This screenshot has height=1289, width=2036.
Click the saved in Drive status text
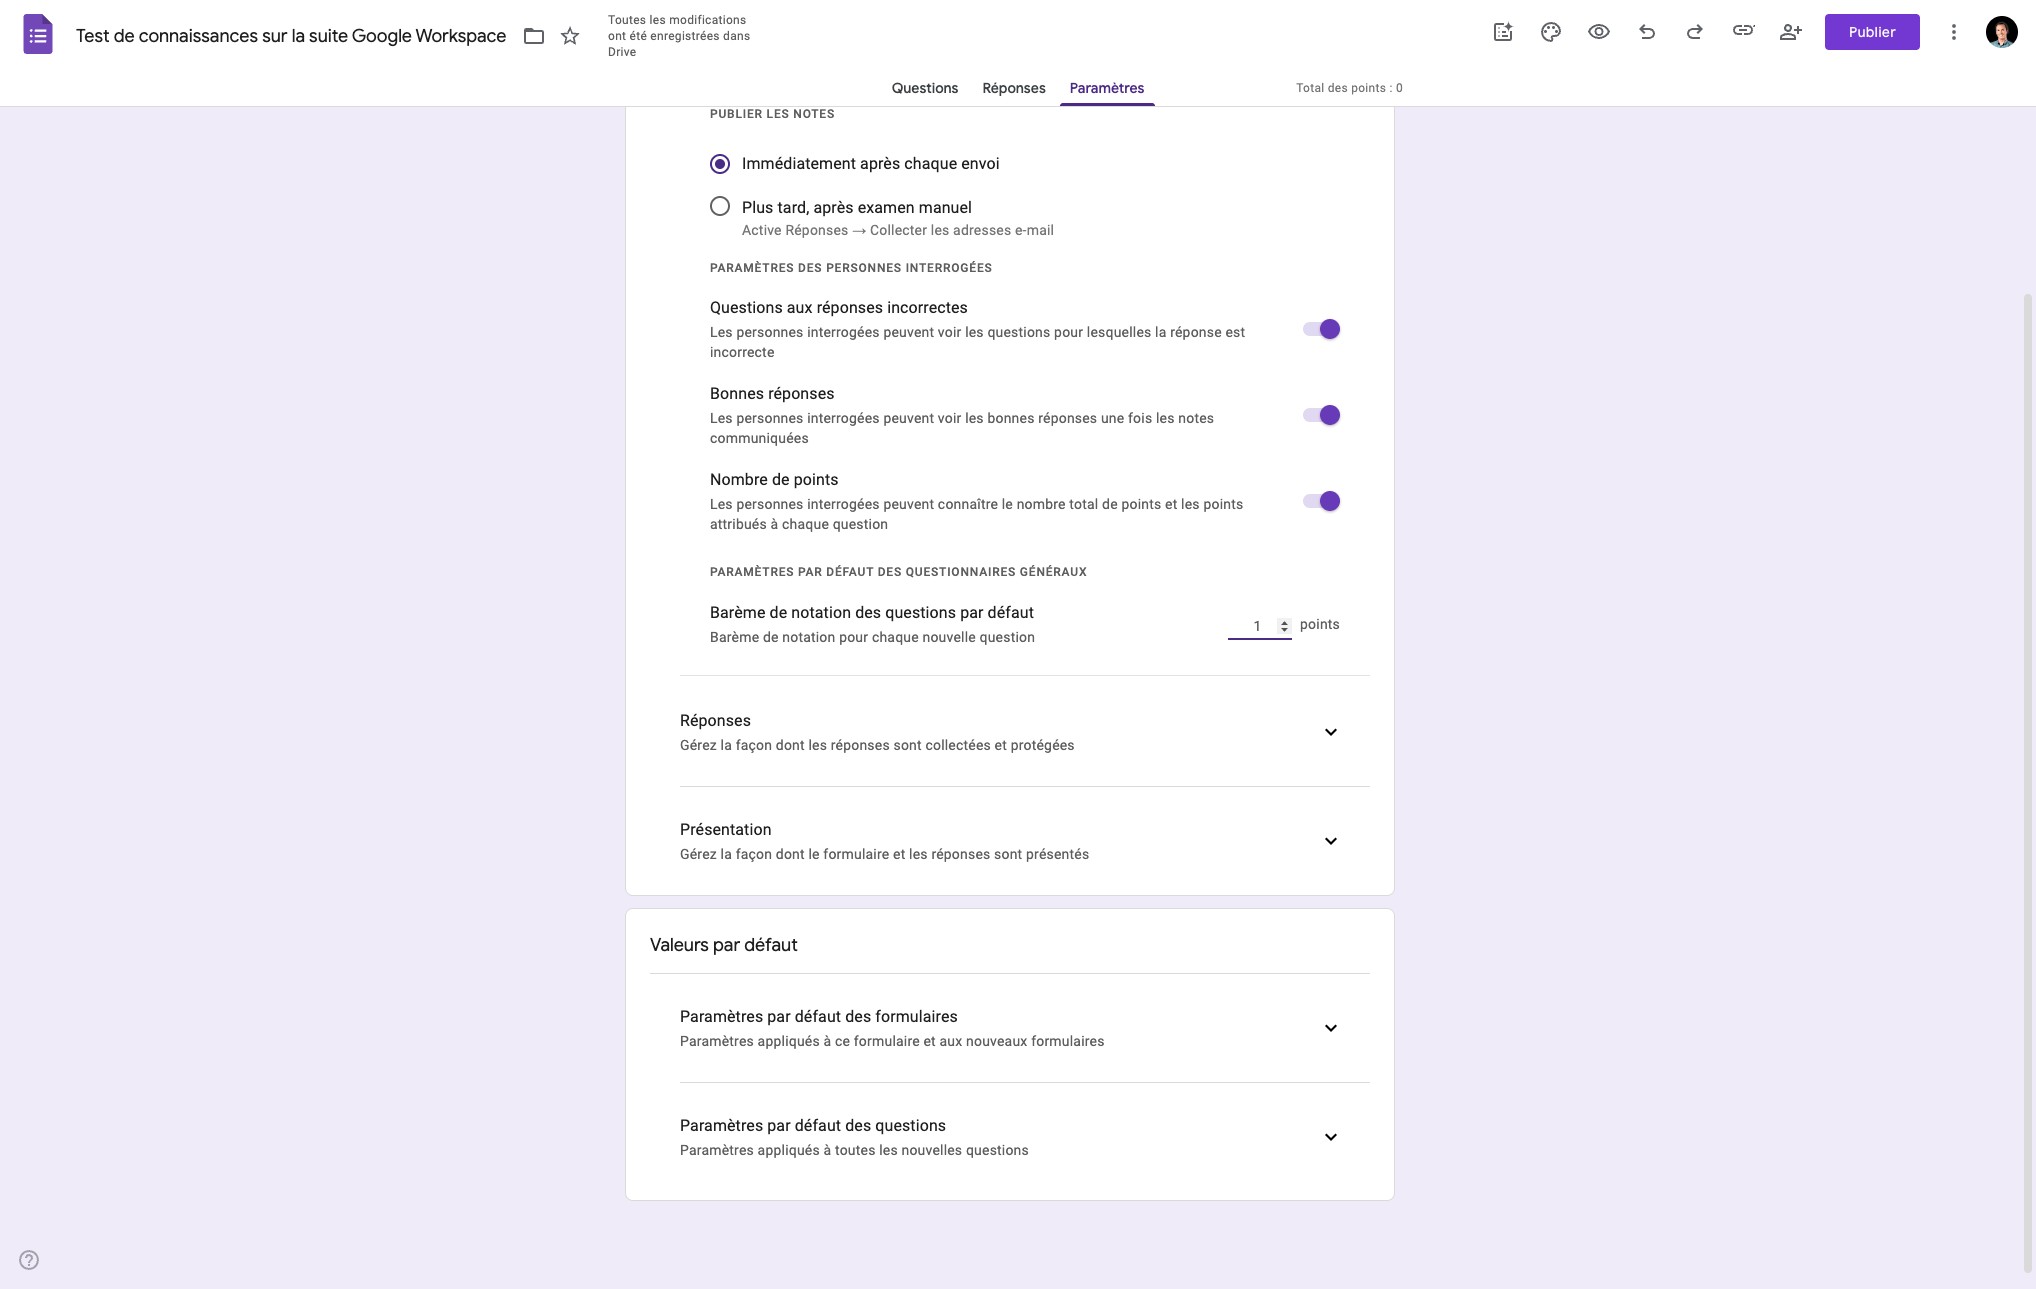(679, 36)
